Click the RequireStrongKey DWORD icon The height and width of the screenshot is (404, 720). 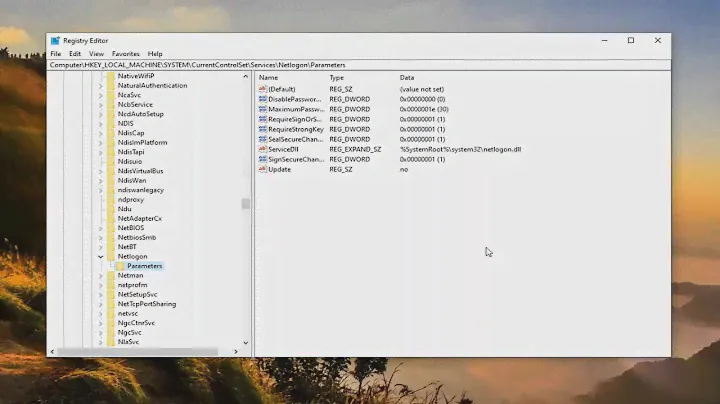(262, 129)
